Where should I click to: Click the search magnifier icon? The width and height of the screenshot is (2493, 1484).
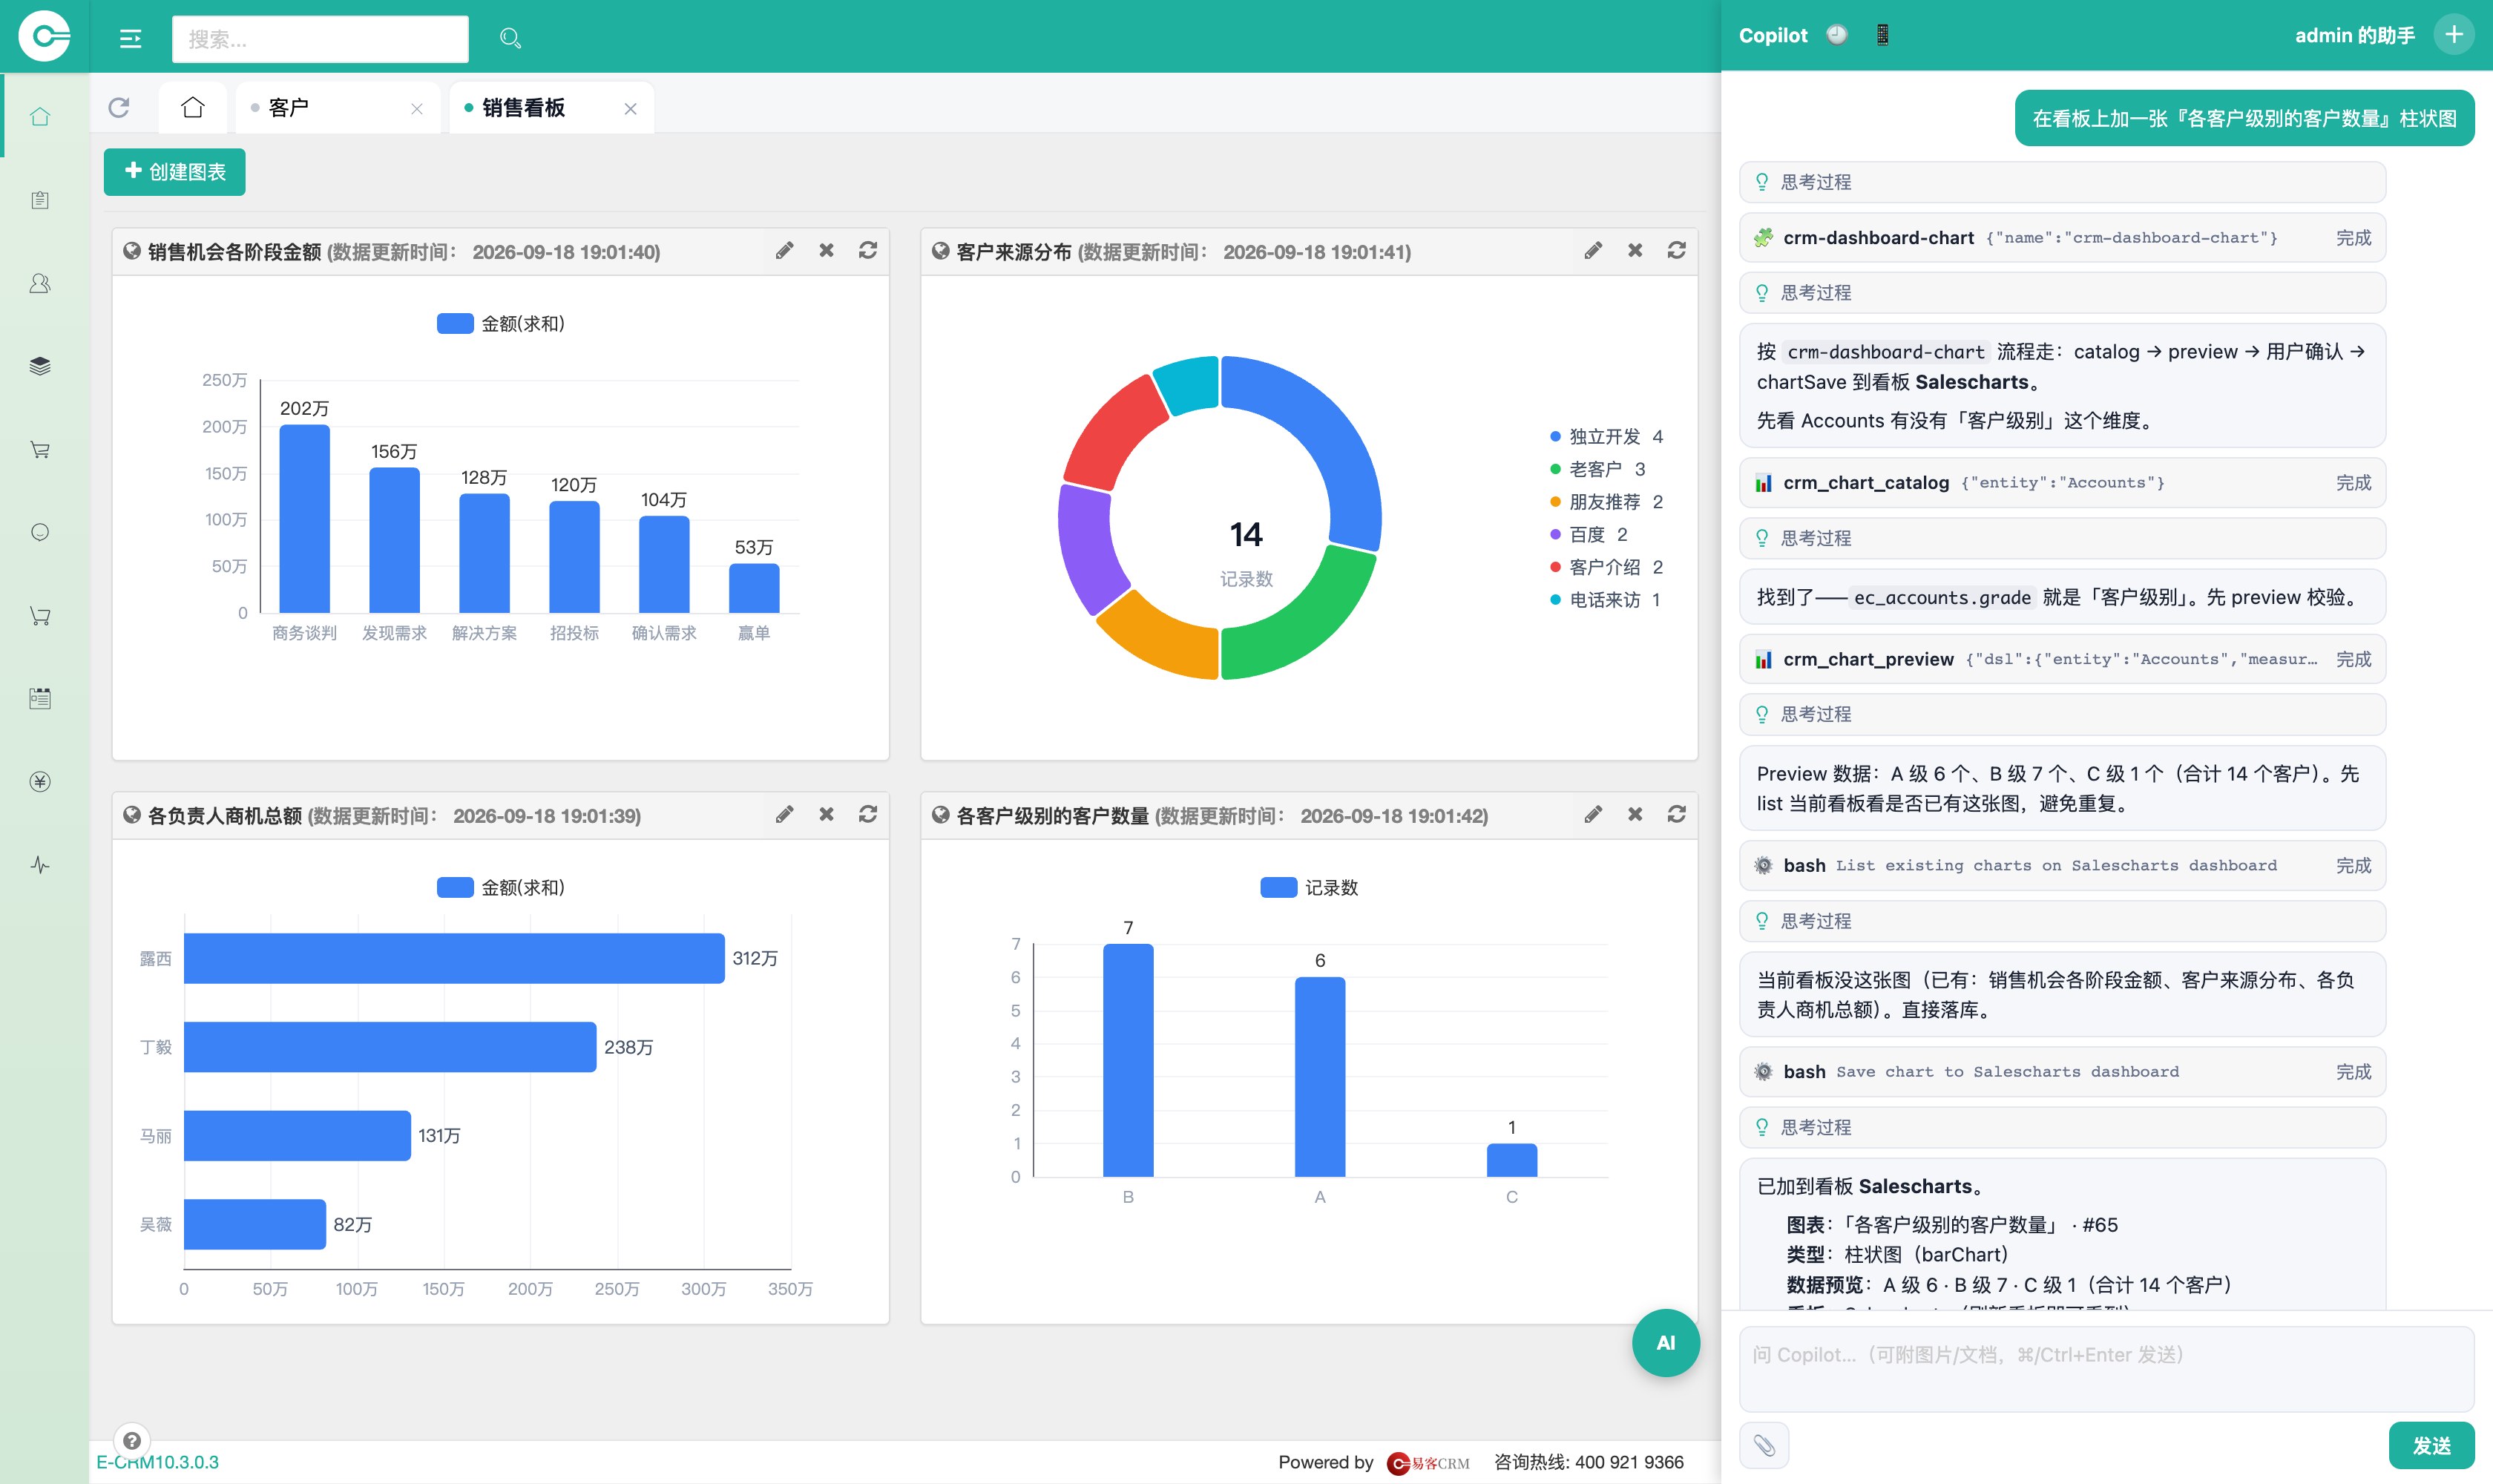tap(510, 38)
